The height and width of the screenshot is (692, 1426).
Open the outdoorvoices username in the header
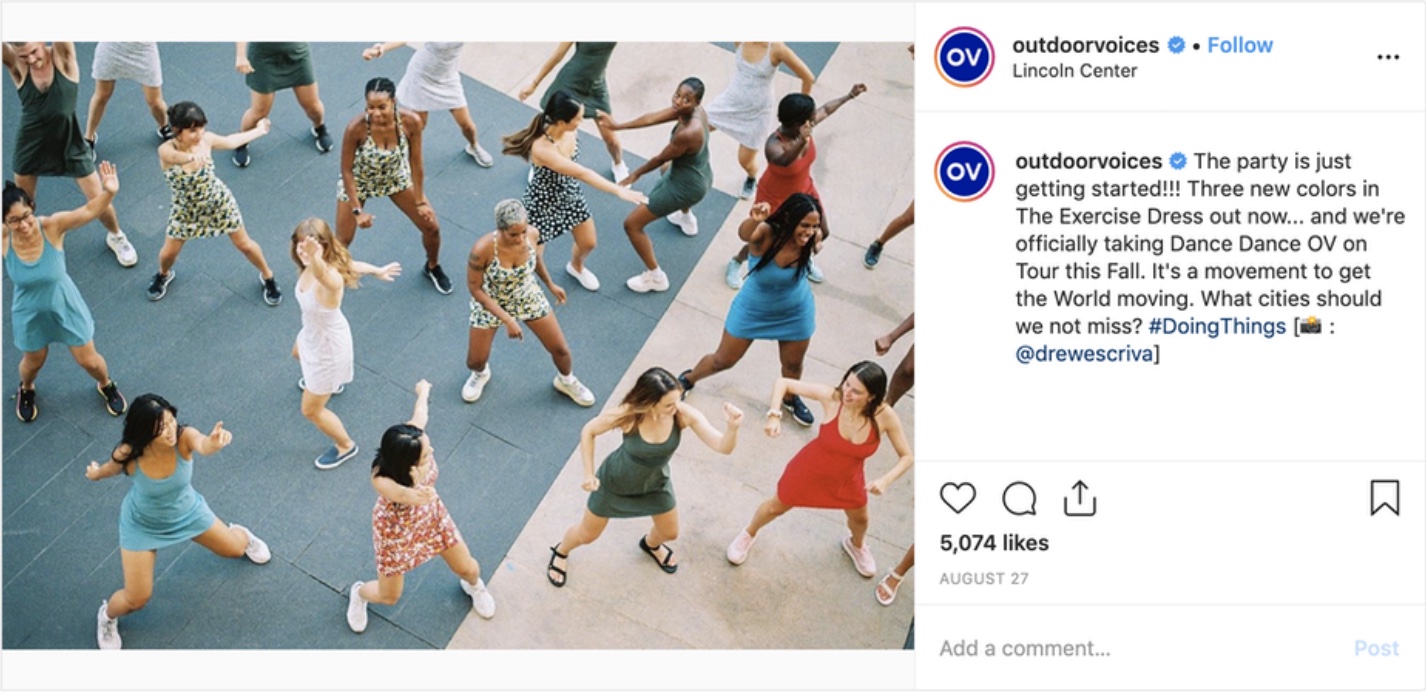coord(1086,45)
